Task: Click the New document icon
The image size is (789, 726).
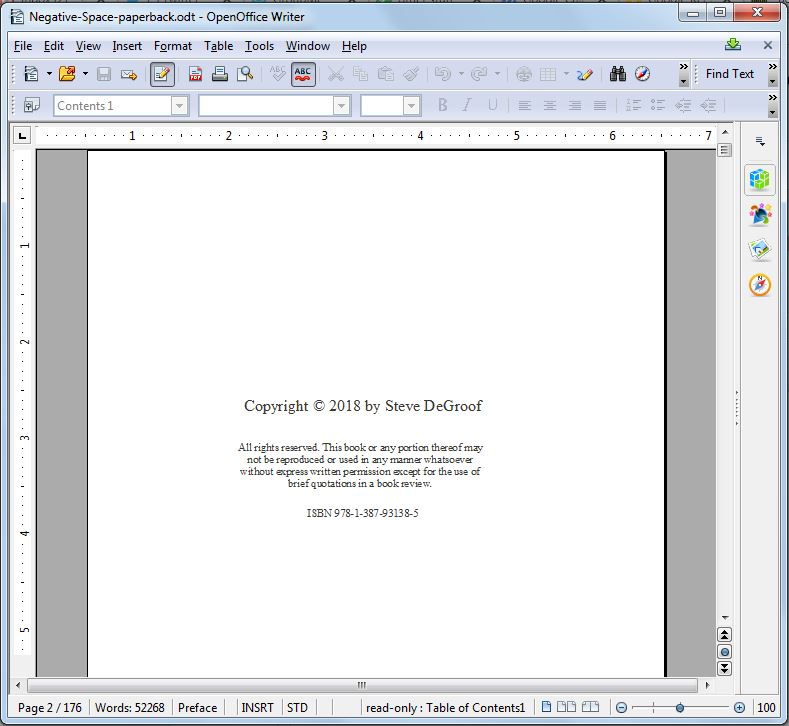Action: pos(31,74)
